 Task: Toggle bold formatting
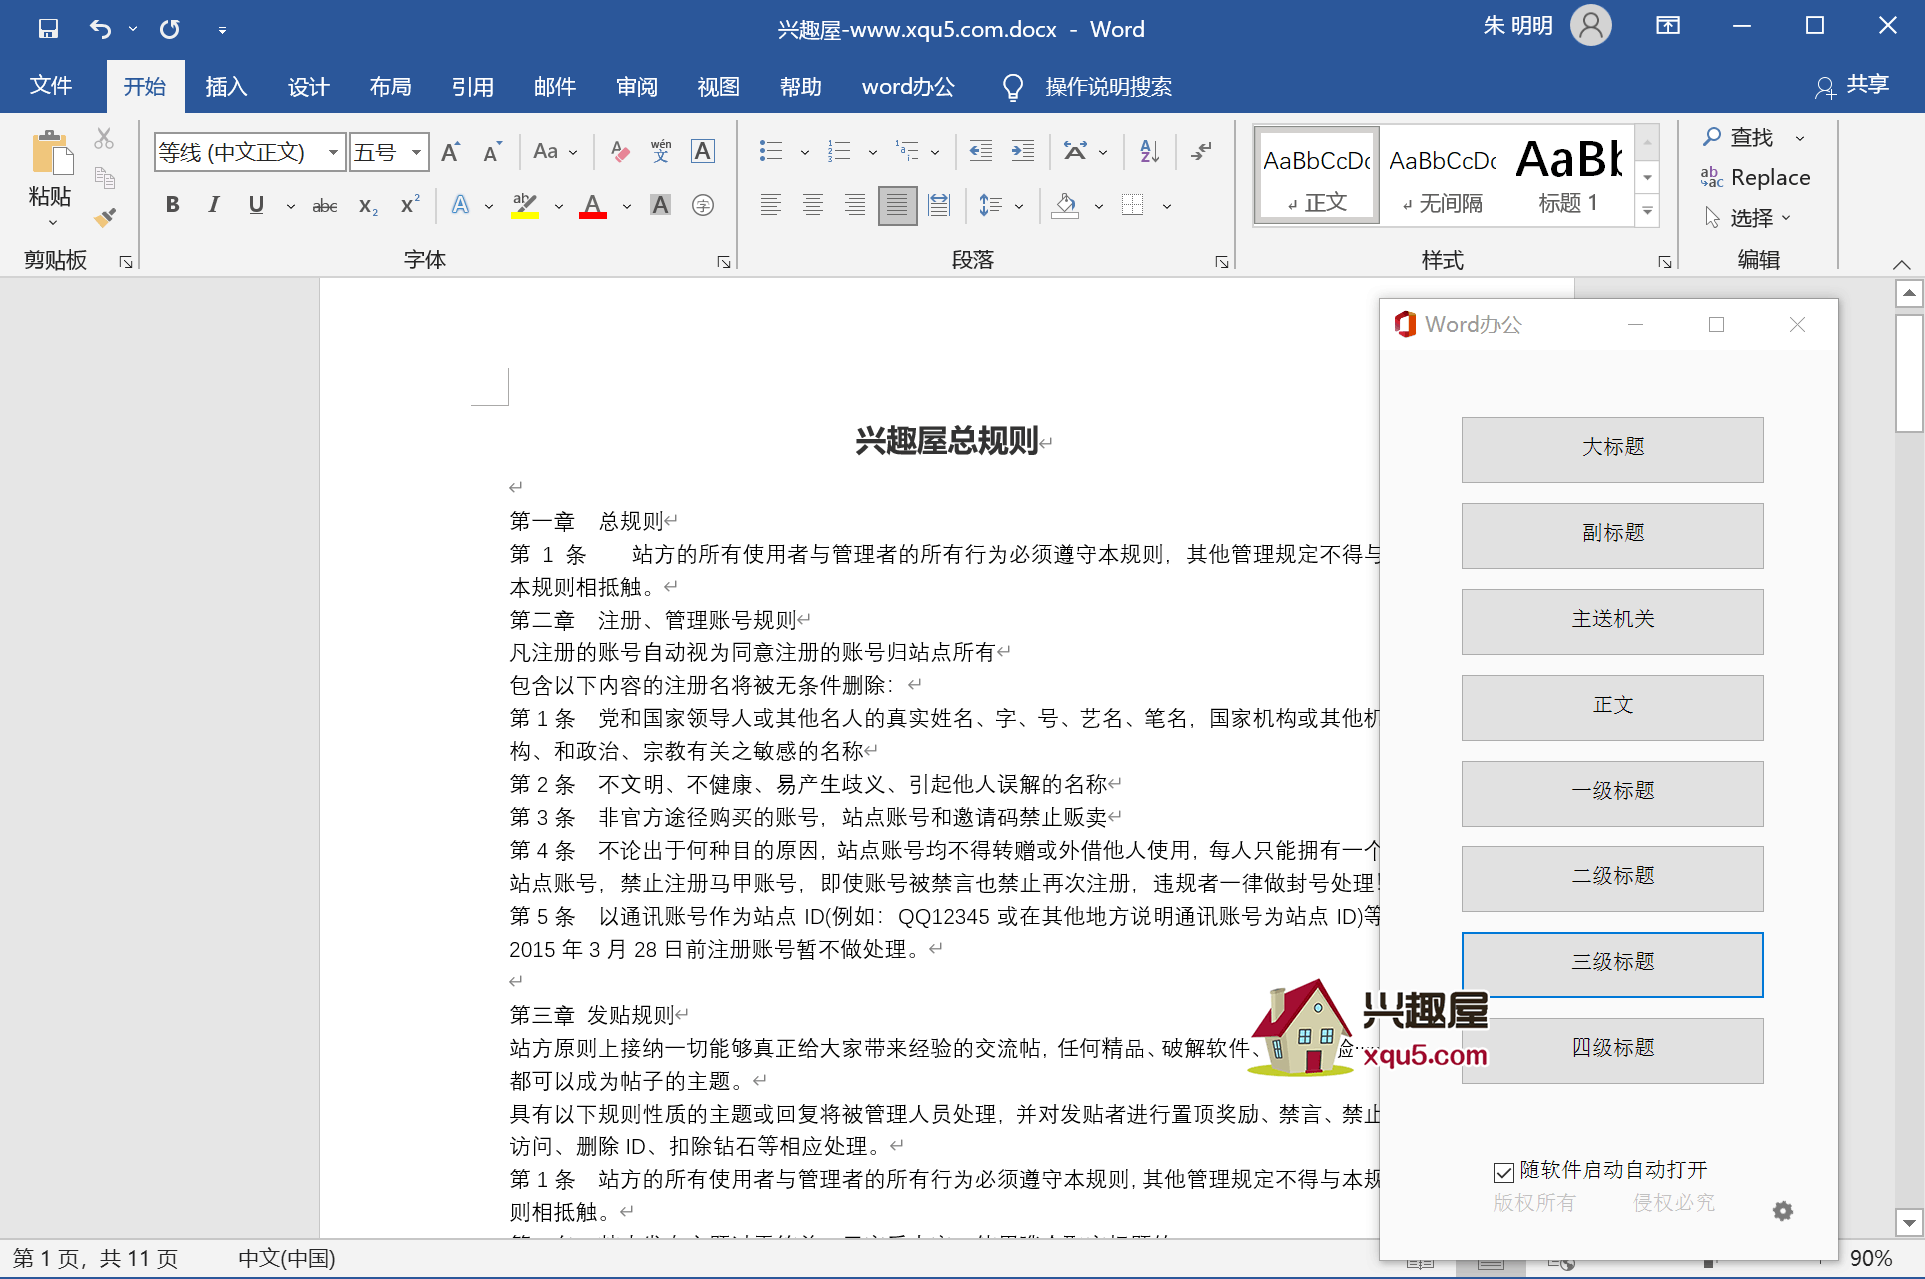[173, 206]
